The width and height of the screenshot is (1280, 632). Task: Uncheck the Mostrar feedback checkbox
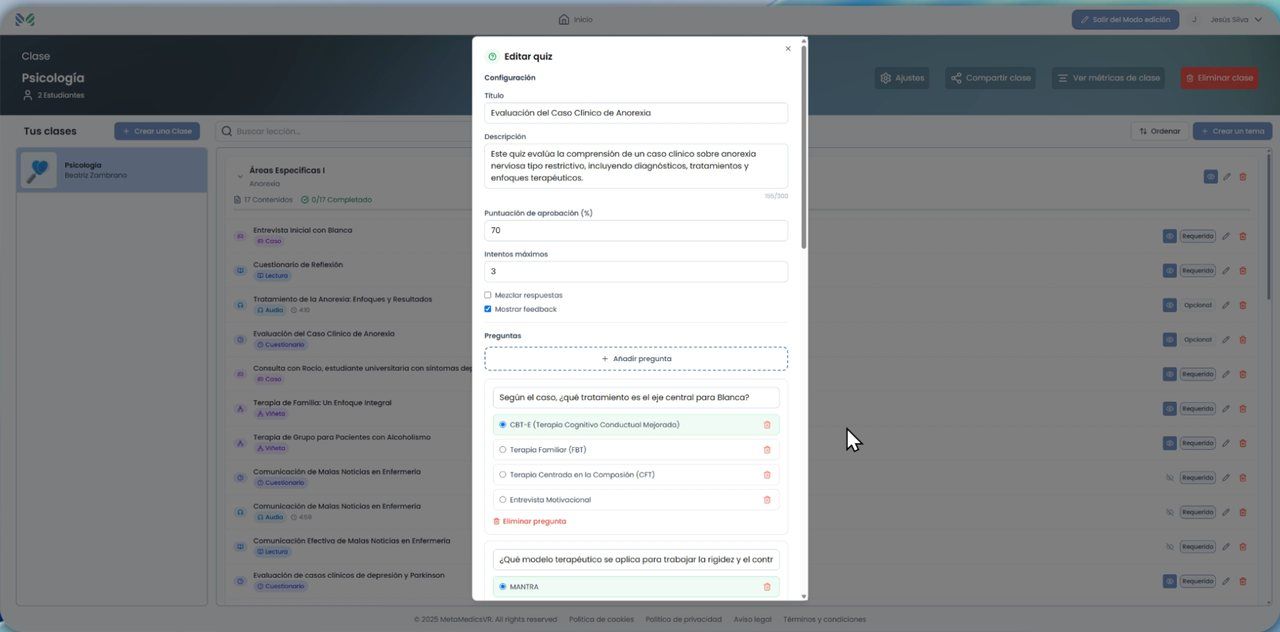[488, 309]
